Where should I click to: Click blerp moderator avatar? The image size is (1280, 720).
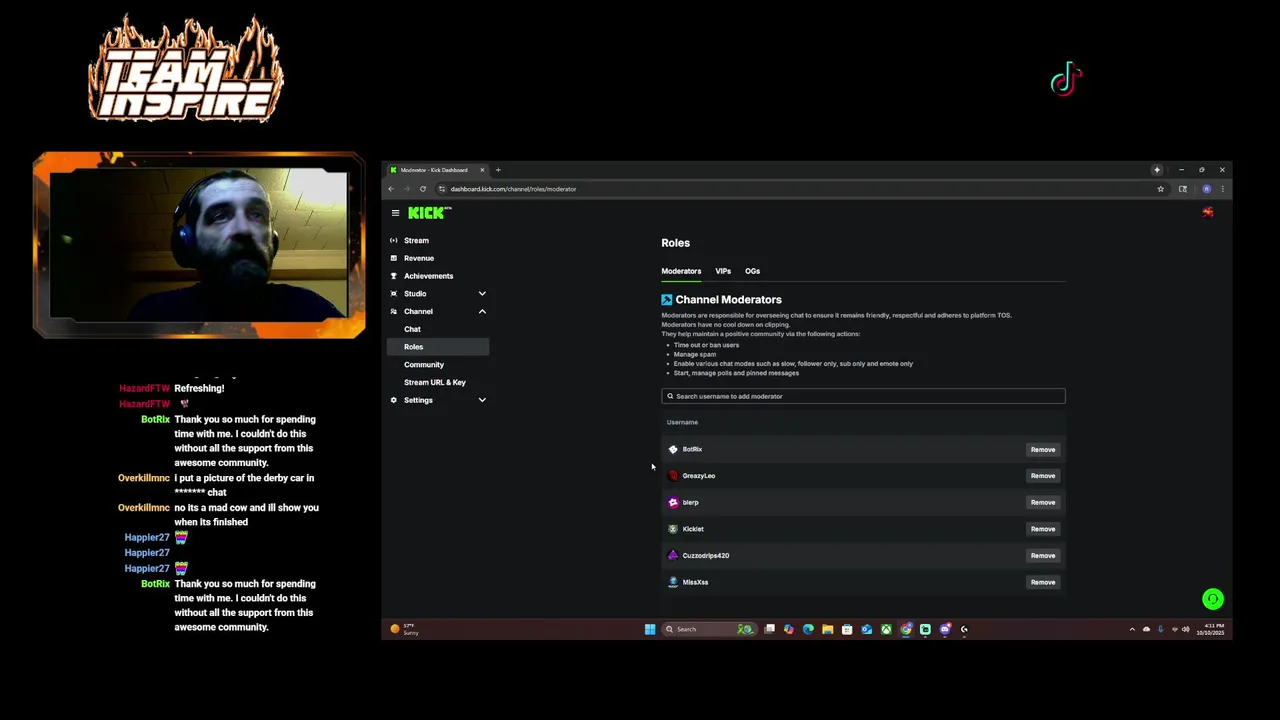click(673, 502)
